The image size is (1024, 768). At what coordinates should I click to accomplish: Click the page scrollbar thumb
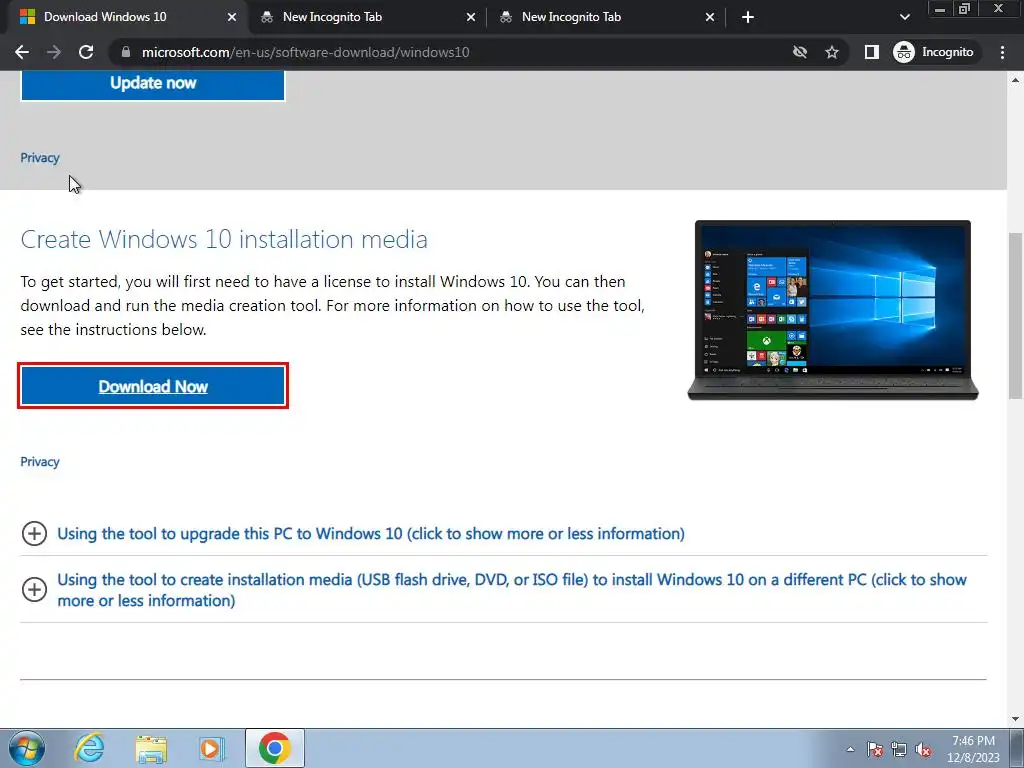coord(1015,315)
